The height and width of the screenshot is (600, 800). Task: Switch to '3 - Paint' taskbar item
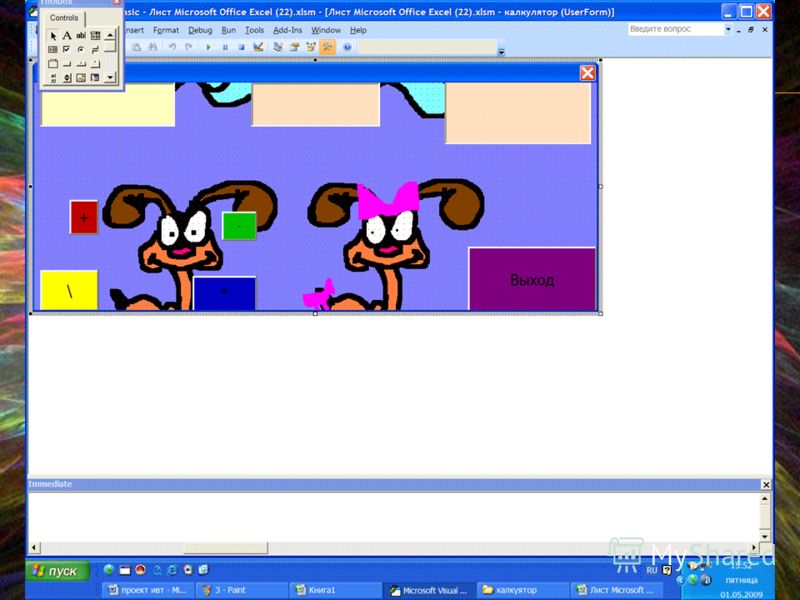pos(242,590)
